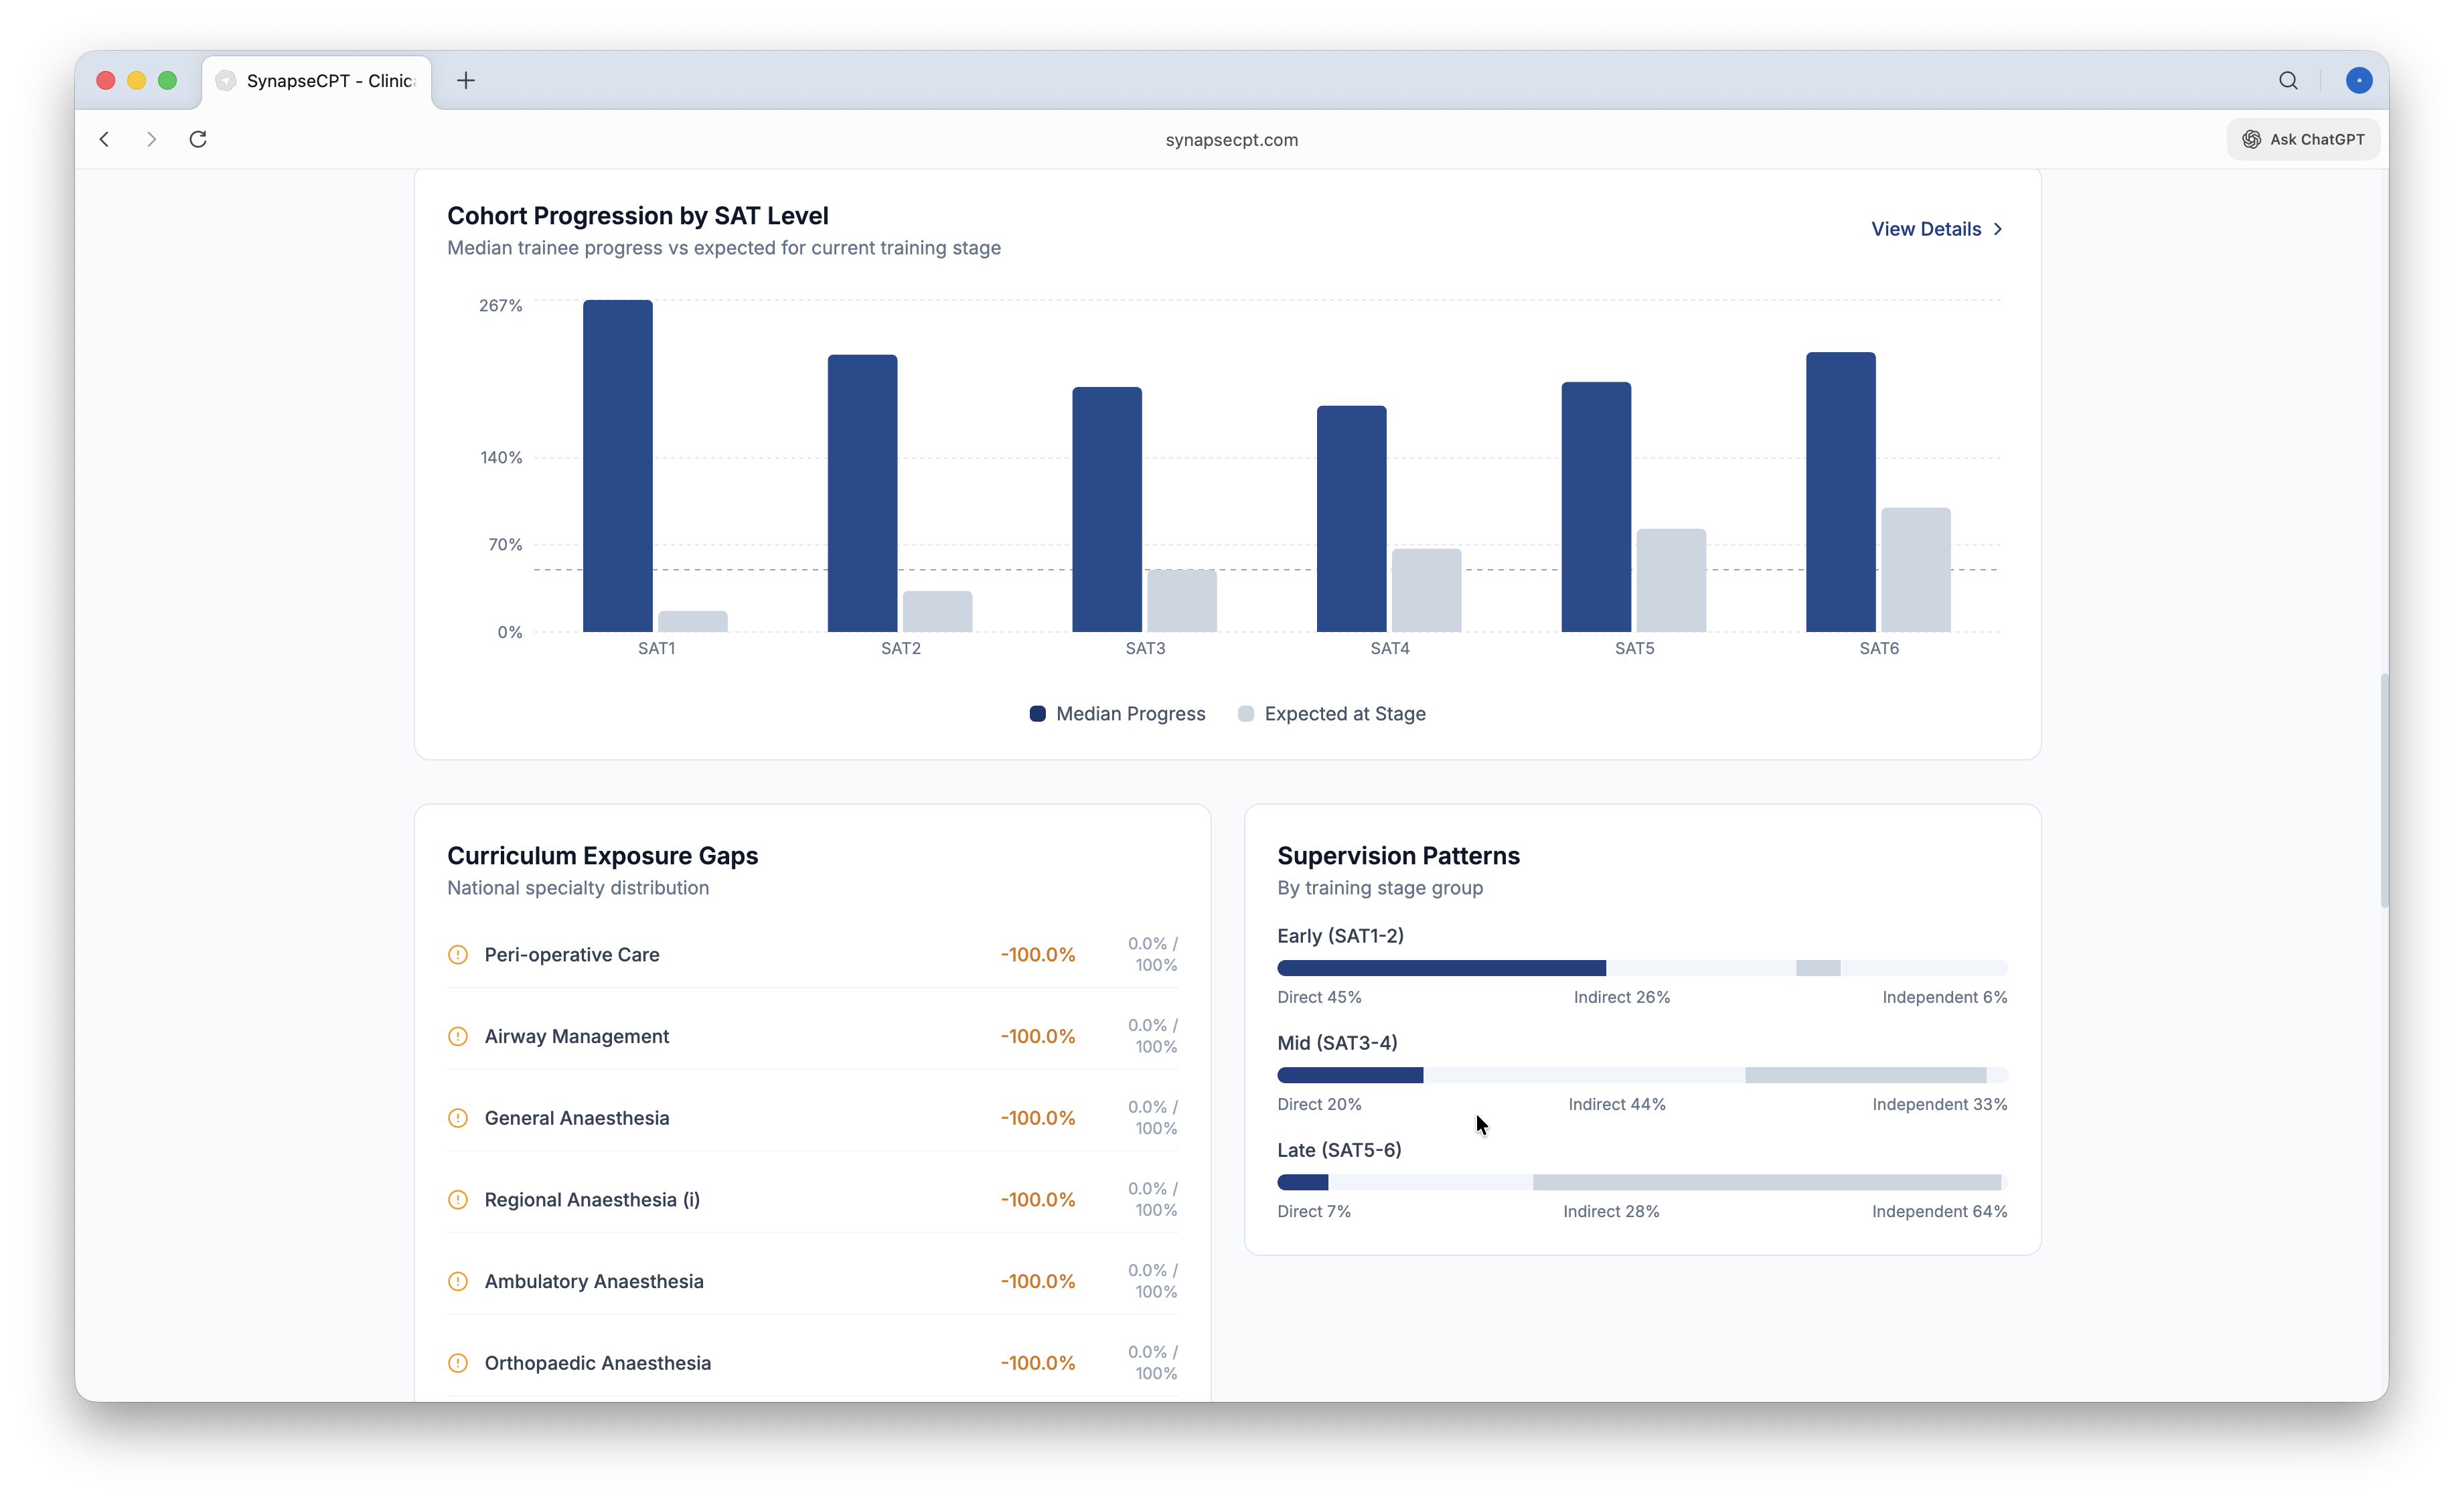Click the browser forward arrow
Screen dimensions: 2464x1501
coord(151,139)
